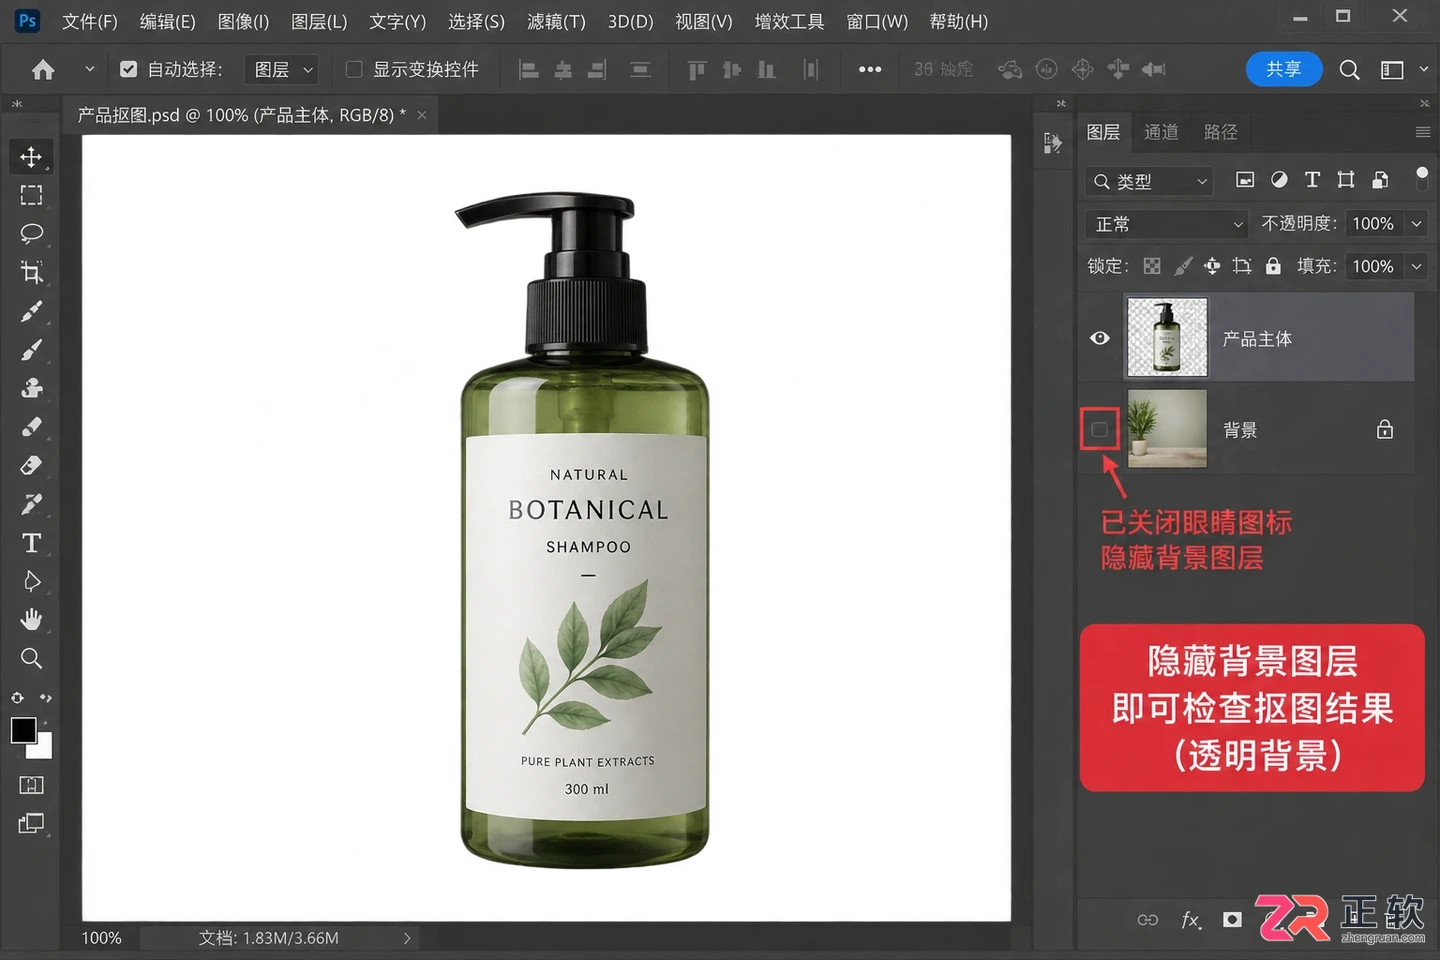
Task: Hide the 产品主体 layer eye icon
Action: pos(1100,338)
